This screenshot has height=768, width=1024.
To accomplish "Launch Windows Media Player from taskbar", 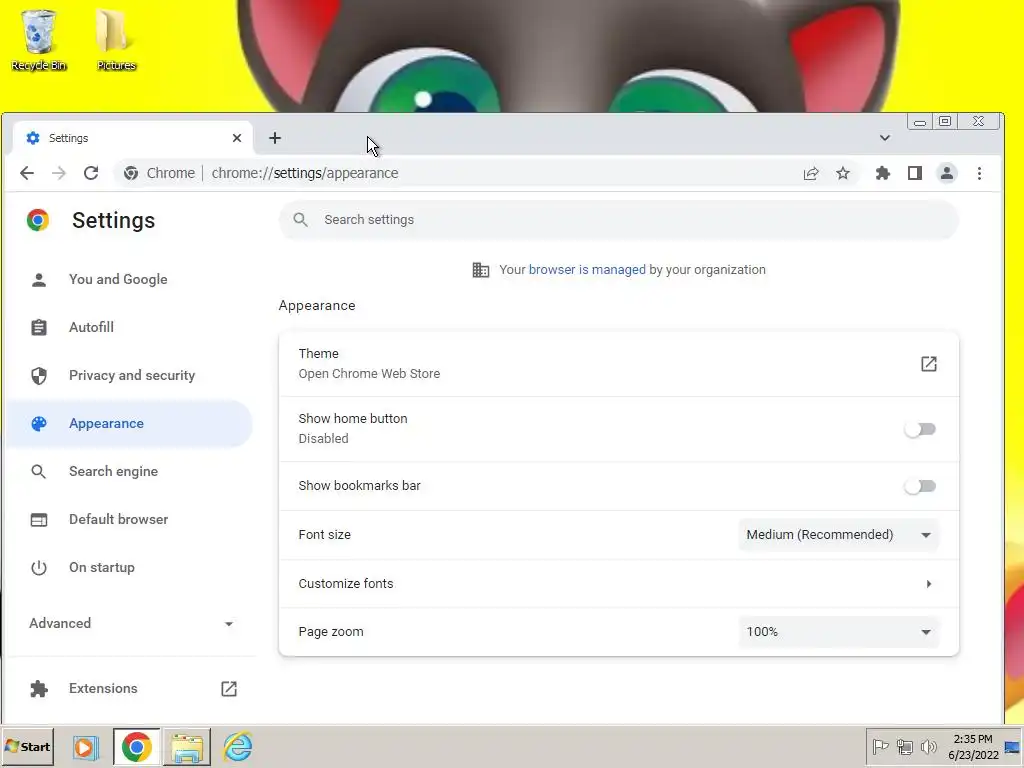I will (x=86, y=747).
